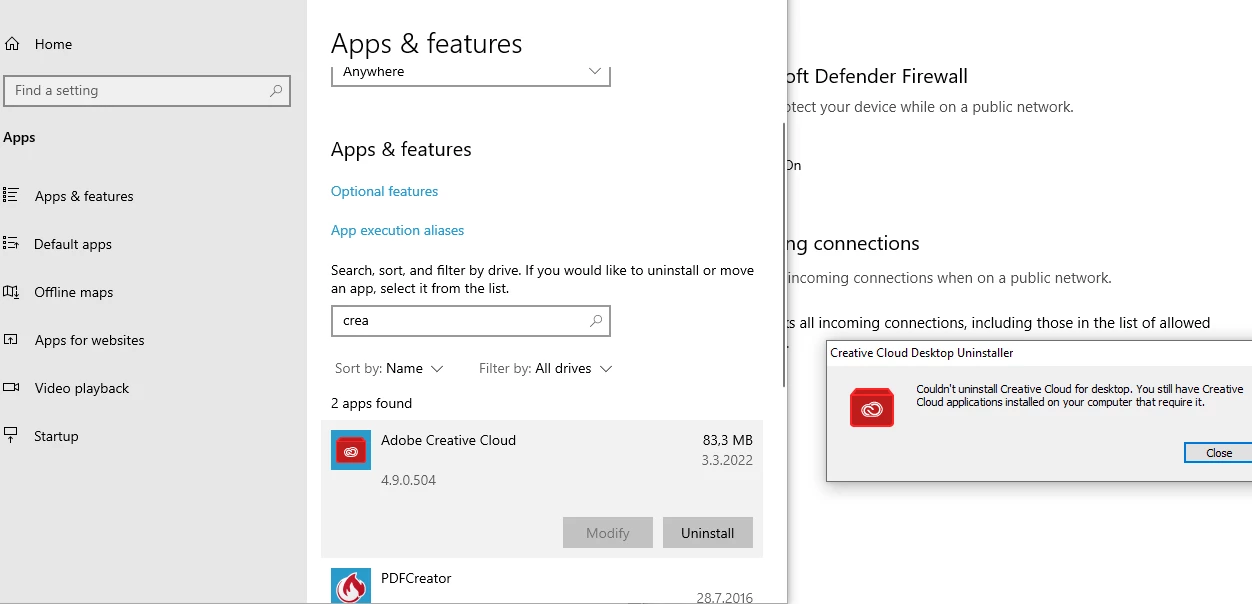Image resolution: width=1252 pixels, height=604 pixels.
Task: Click the PDFCreator app icon
Action: click(351, 586)
